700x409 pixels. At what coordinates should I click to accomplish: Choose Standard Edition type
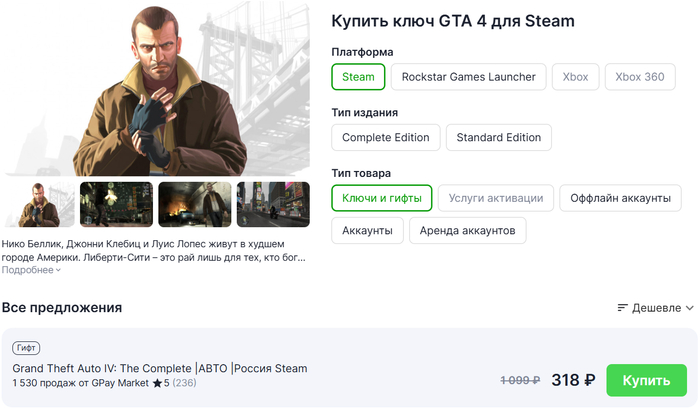(x=498, y=138)
